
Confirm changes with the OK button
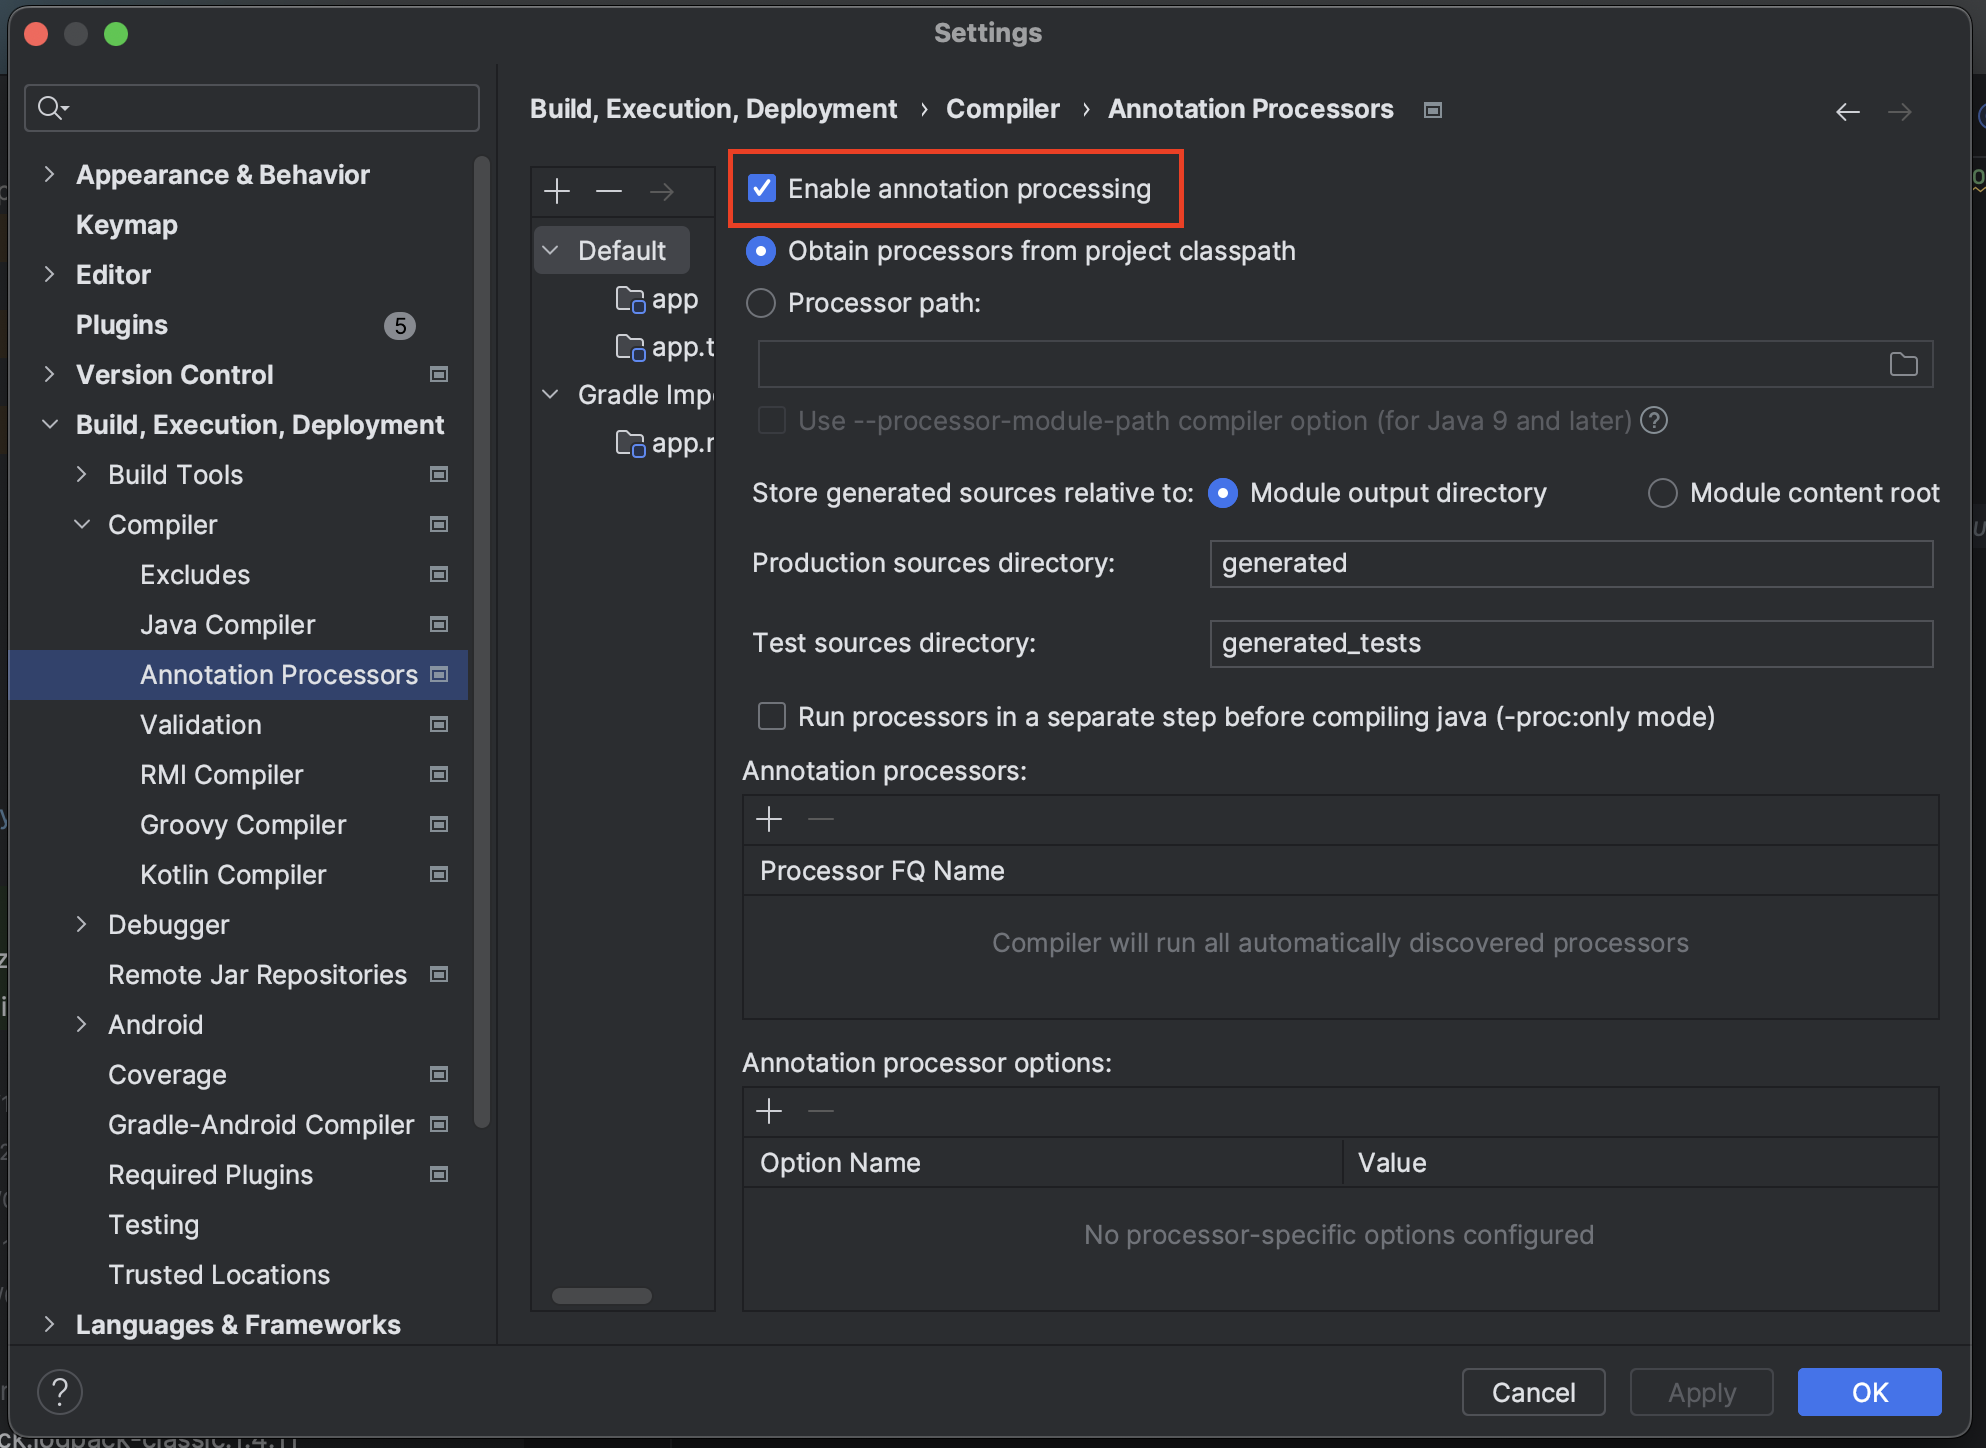pyautogui.click(x=1868, y=1392)
